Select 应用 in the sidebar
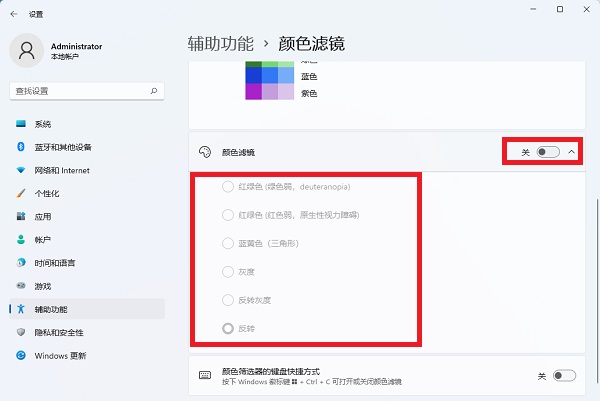The width and height of the screenshot is (600, 401). coord(43,216)
